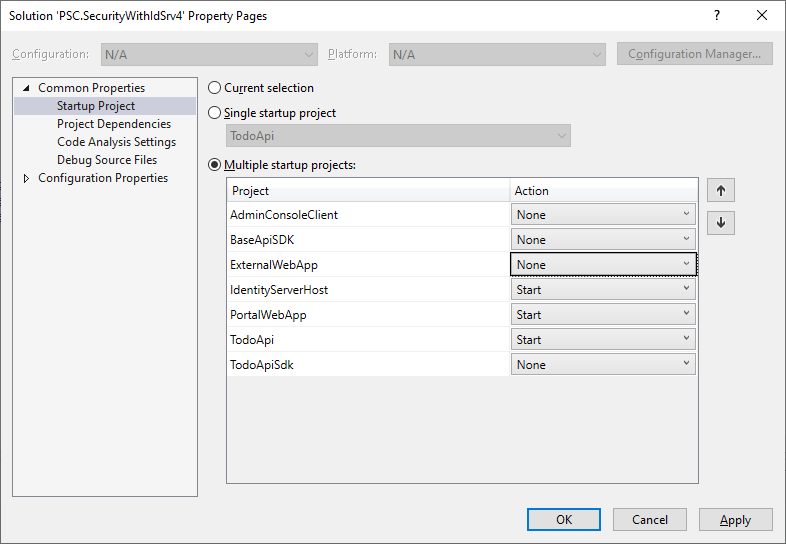The image size is (786, 544).
Task: Select the ExternalWebApp project row
Action: [x=368, y=265]
